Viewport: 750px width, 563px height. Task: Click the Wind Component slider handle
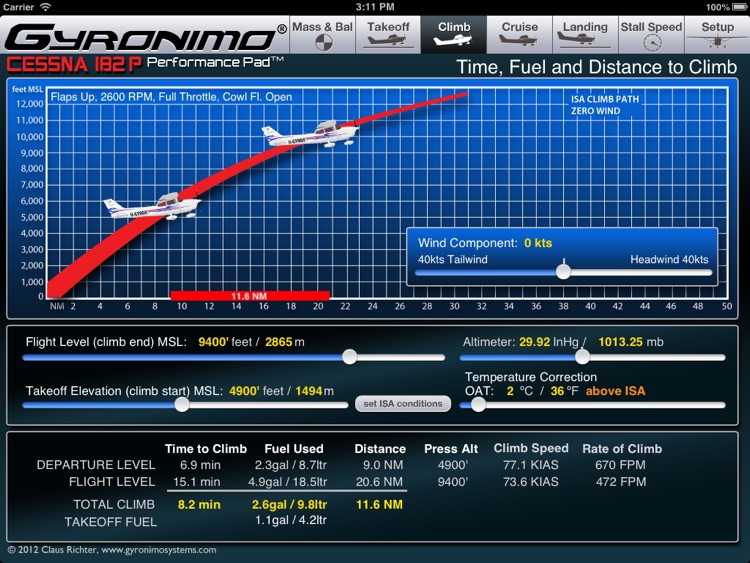563,272
